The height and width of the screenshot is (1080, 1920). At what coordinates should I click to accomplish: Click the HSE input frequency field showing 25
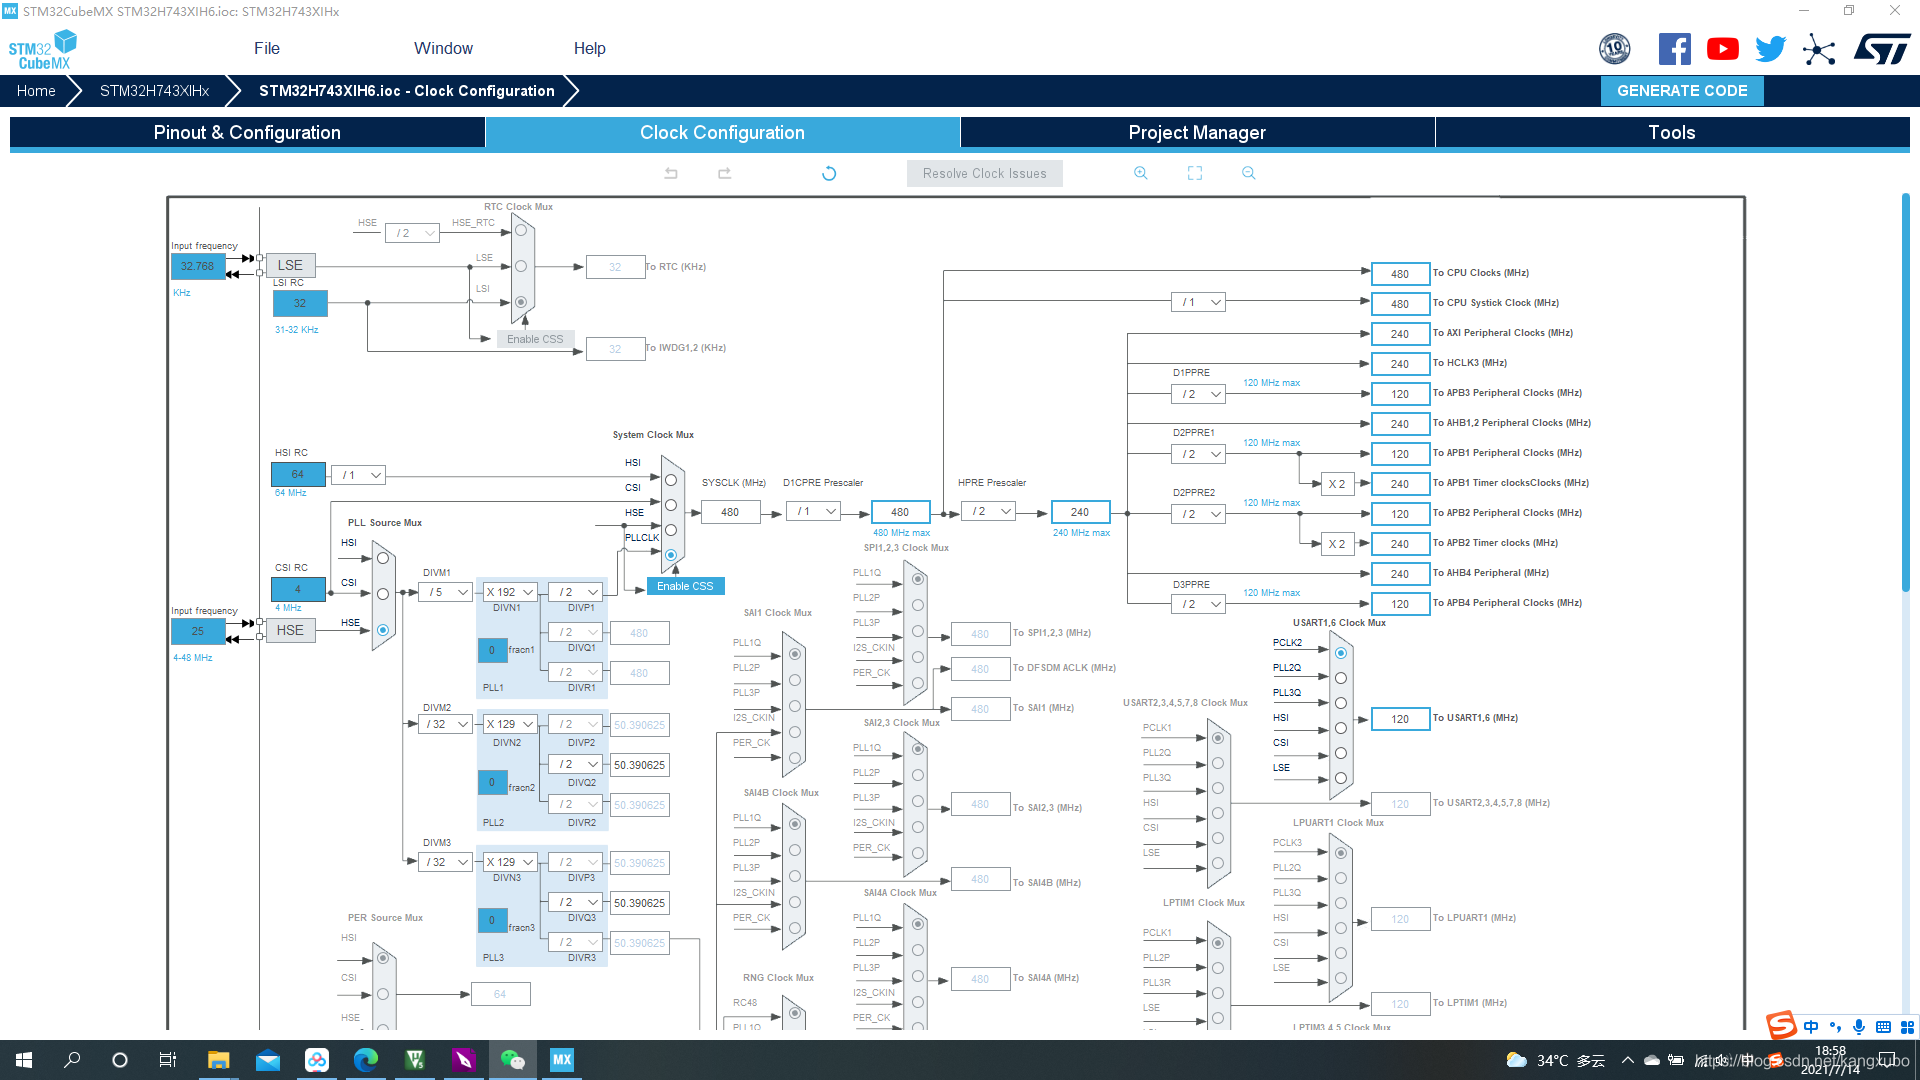(x=198, y=631)
